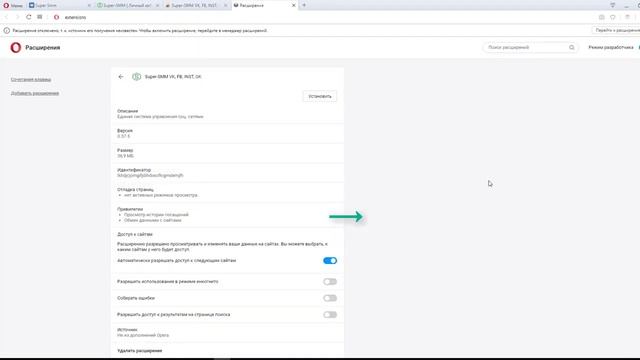Go back with the browser back arrow

(x=6, y=17)
